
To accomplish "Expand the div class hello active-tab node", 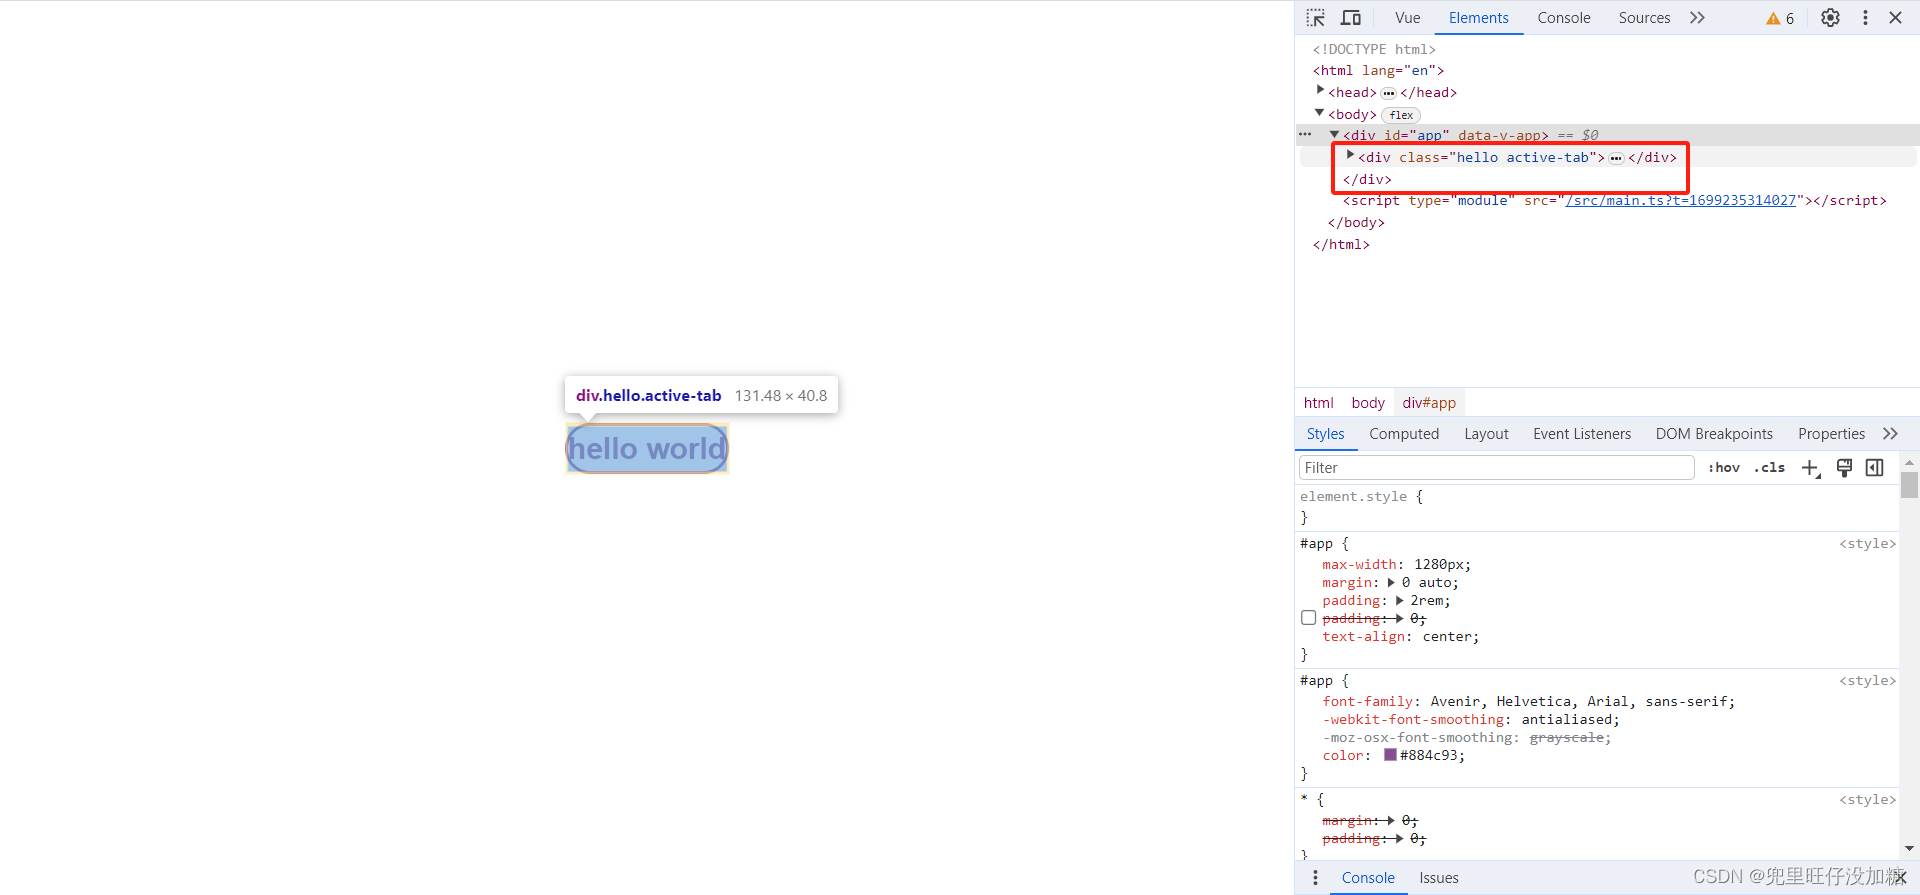I will tap(1350, 156).
